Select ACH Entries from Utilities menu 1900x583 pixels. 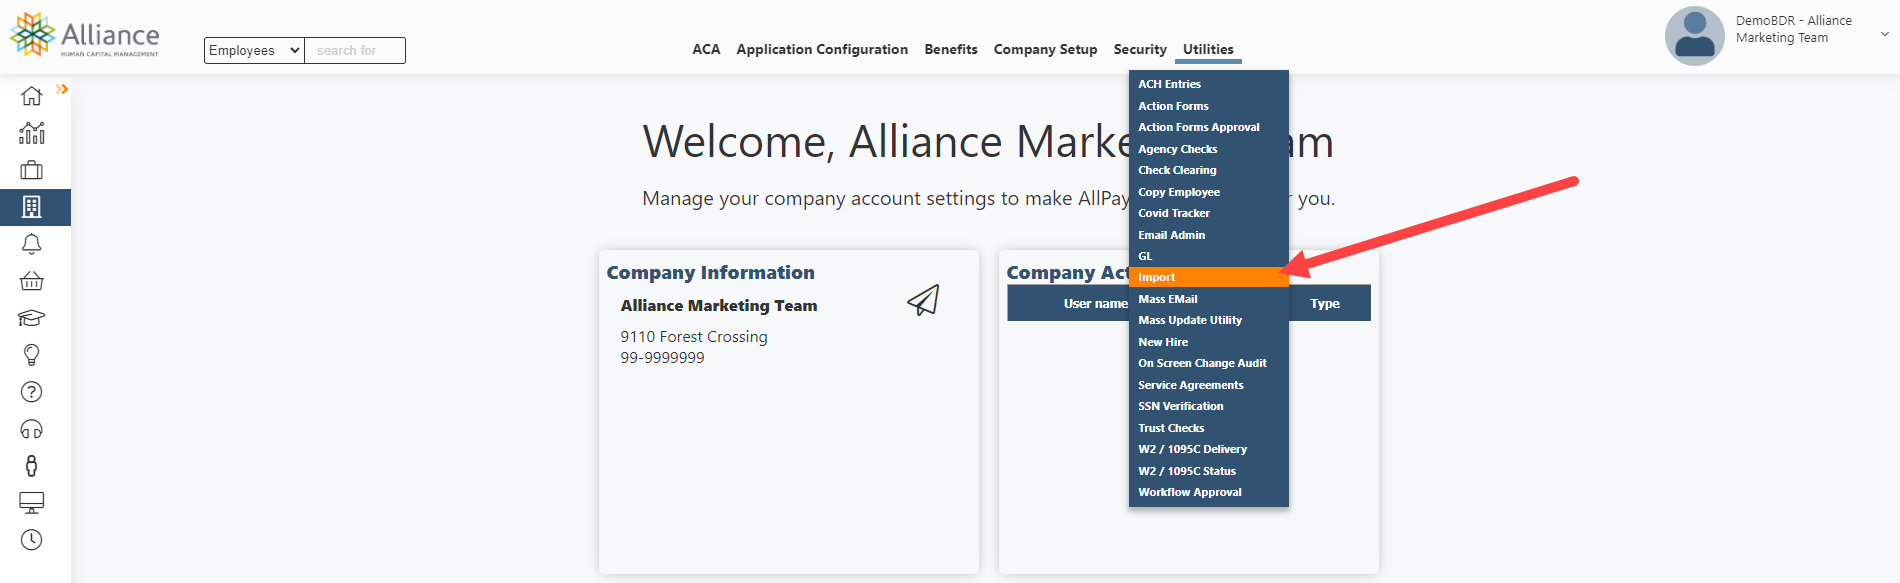click(1209, 84)
